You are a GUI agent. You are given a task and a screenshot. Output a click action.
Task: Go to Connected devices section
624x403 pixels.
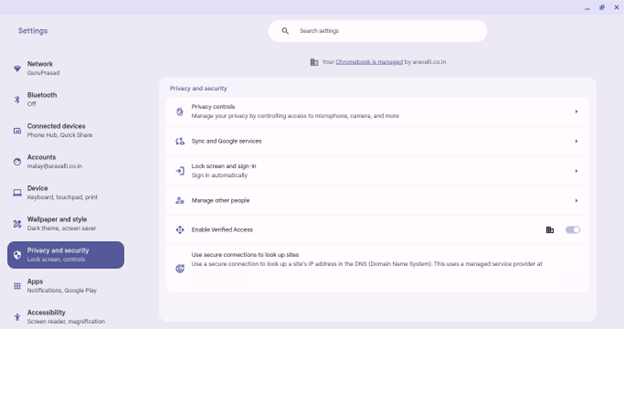pos(66,130)
